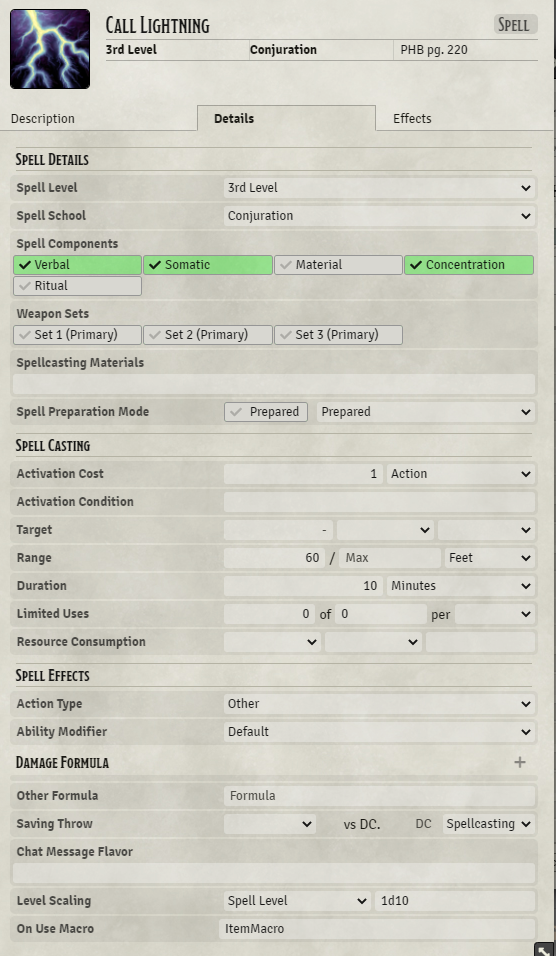Open the Level Scaling mode dropdown

coord(297,901)
